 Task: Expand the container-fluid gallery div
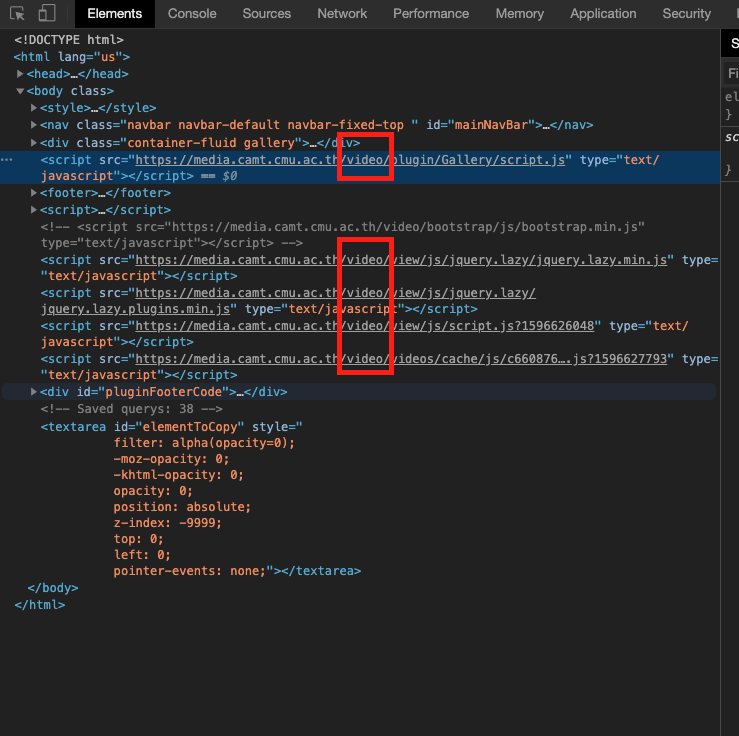[x=33, y=142]
